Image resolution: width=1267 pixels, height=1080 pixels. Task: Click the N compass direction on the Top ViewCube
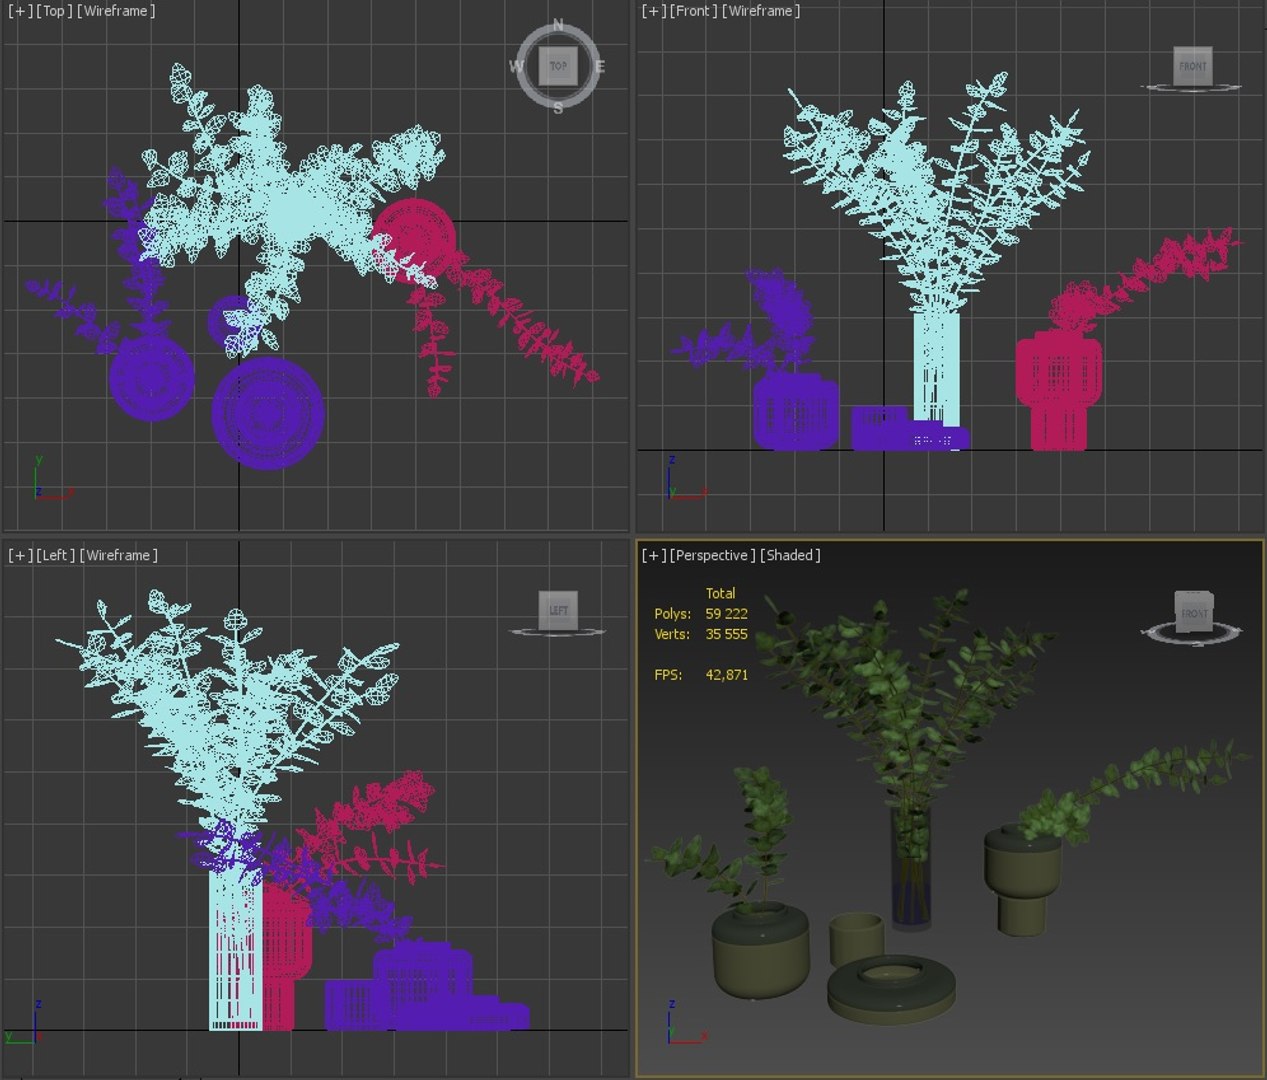tap(558, 25)
